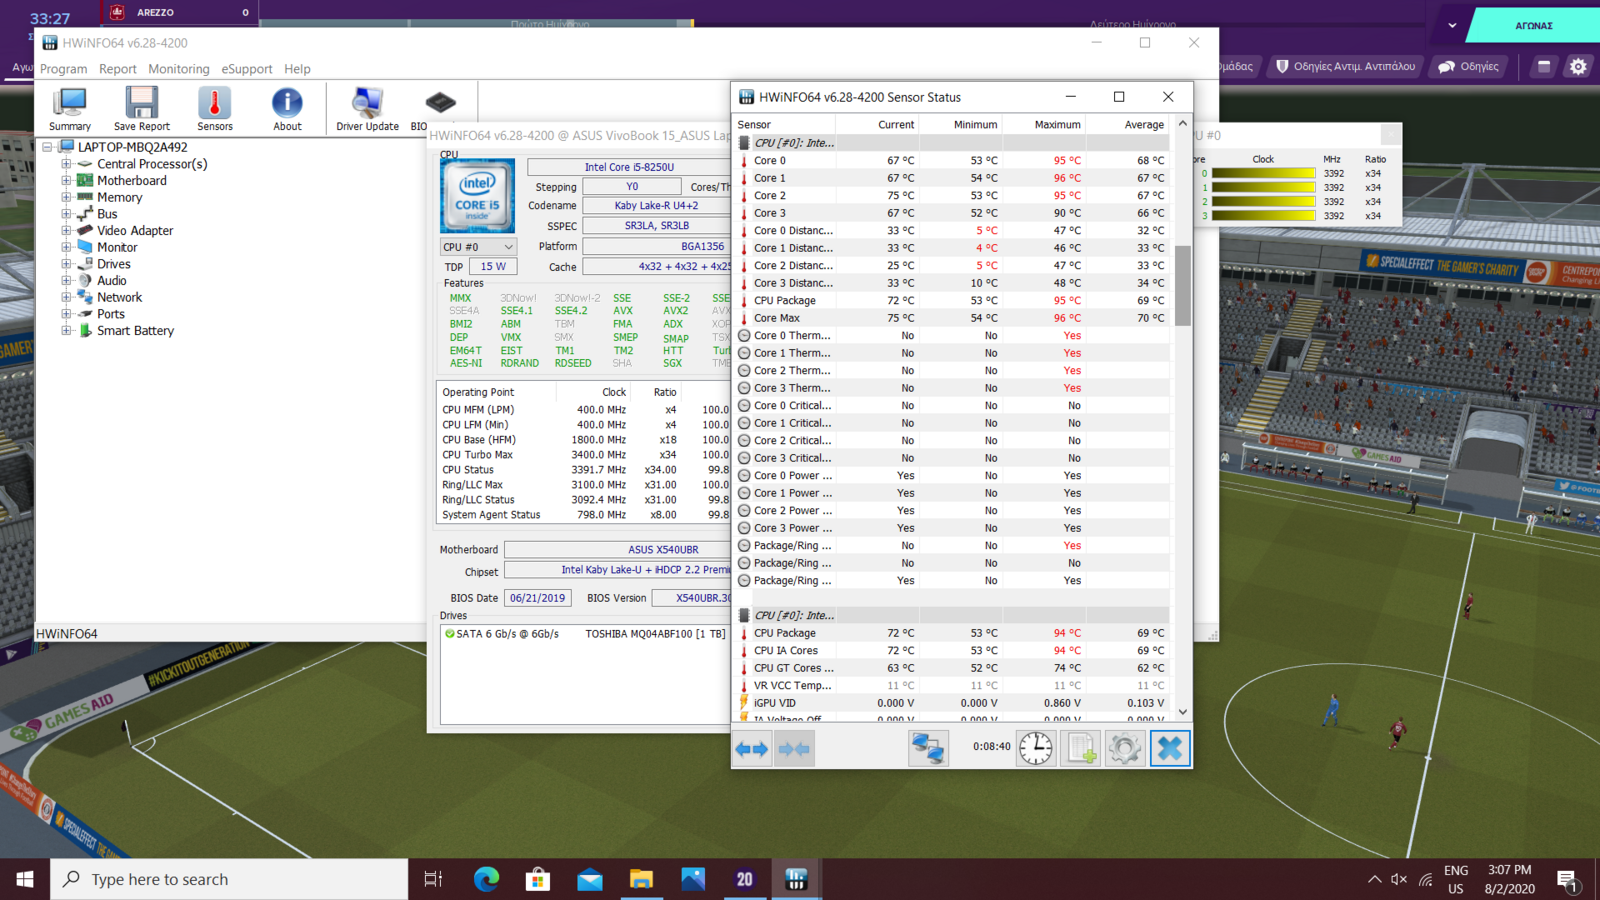This screenshot has width=1600, height=900.
Task: Open the Report menu
Action: point(117,69)
